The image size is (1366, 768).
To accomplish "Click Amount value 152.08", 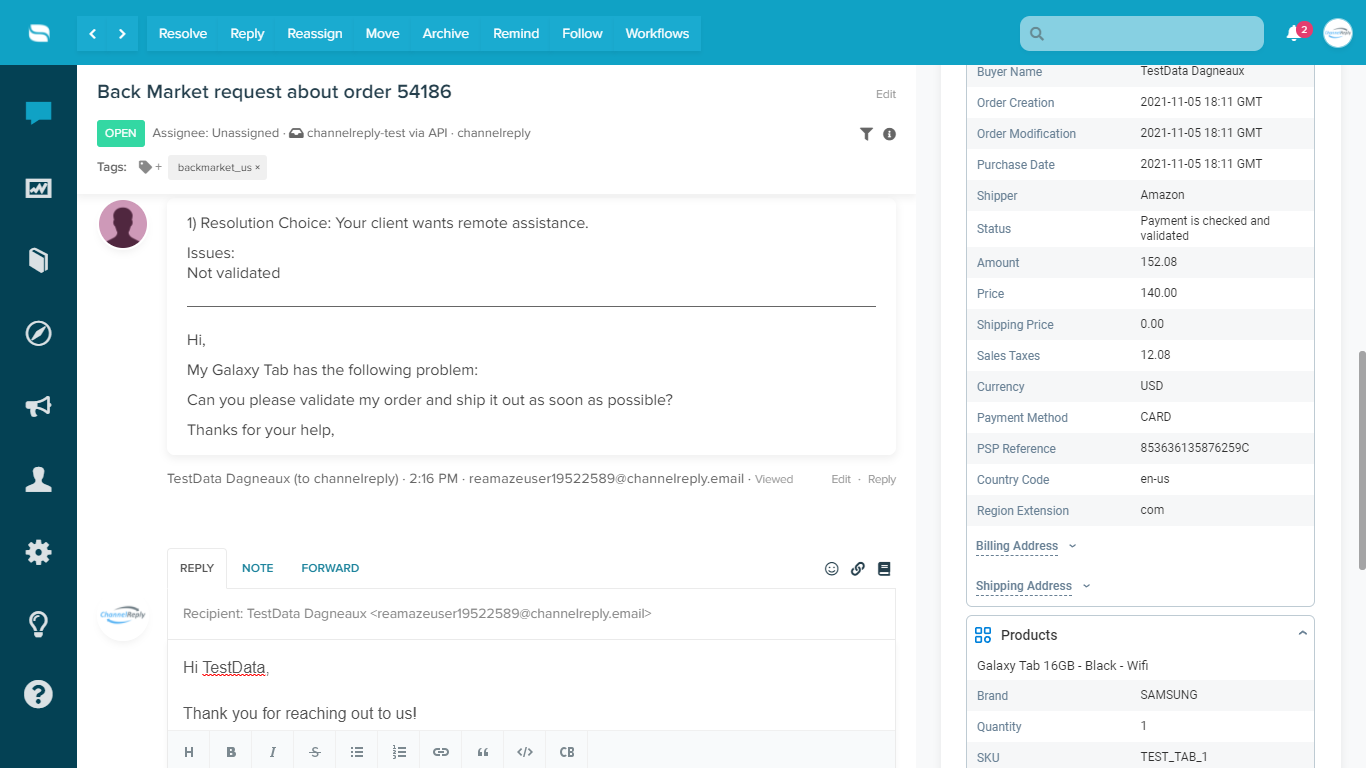I will point(1159,262).
